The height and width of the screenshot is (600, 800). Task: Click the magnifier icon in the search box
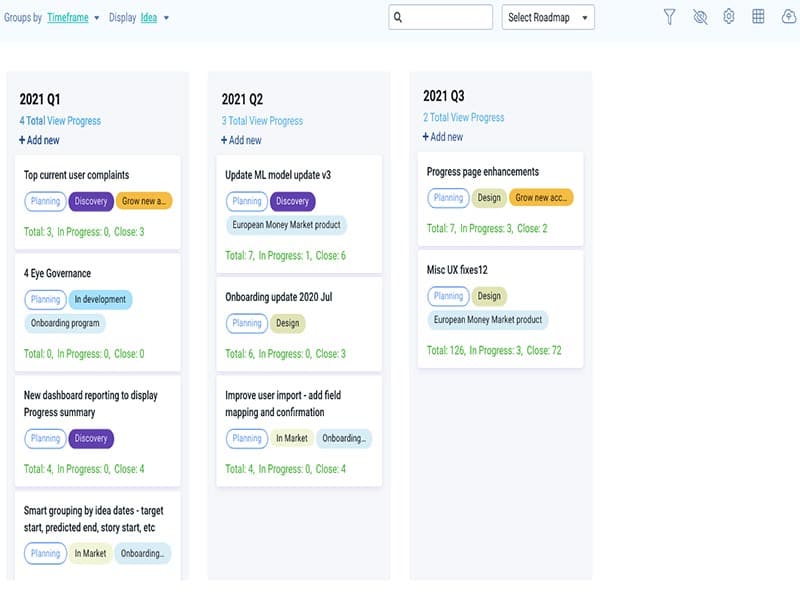coord(401,17)
